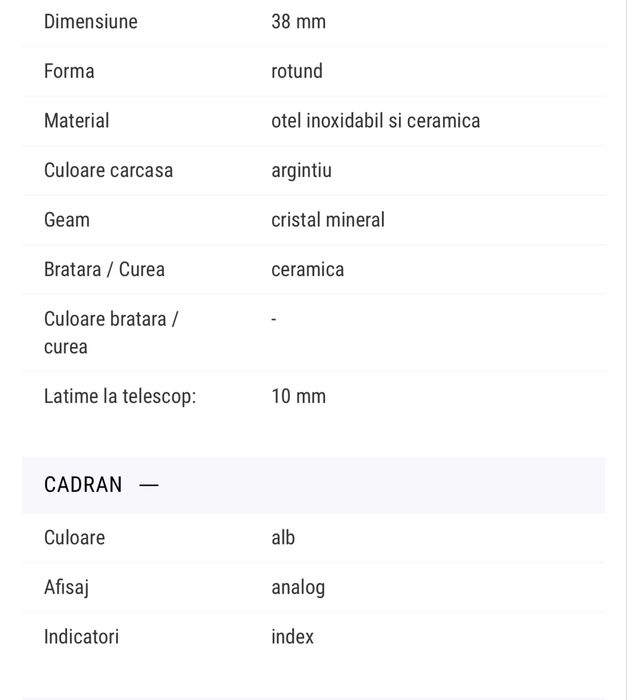Select the Dimensiune row label
This screenshot has height=700, width=627.
coord(91,22)
